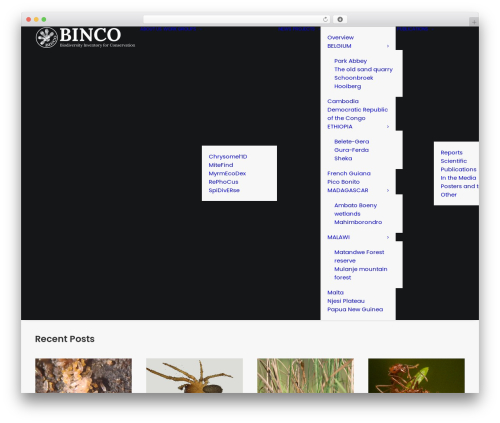Select Other in the Publications menu
This screenshot has width=500, height=423.
point(448,195)
